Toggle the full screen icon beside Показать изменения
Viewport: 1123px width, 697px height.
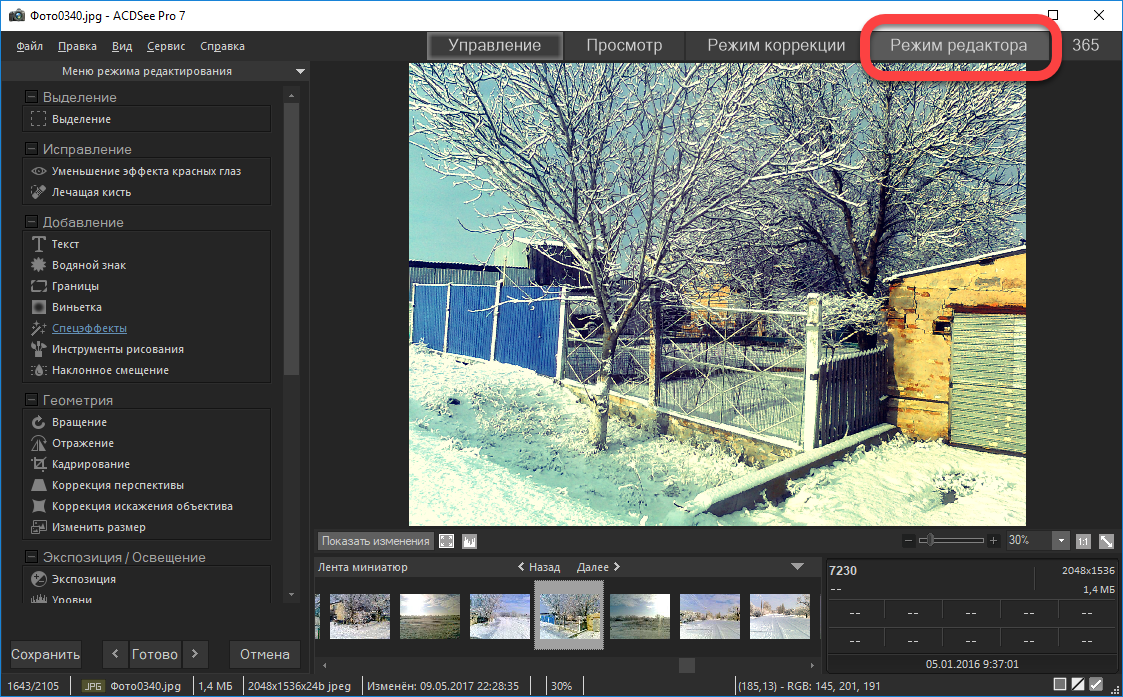pos(447,541)
